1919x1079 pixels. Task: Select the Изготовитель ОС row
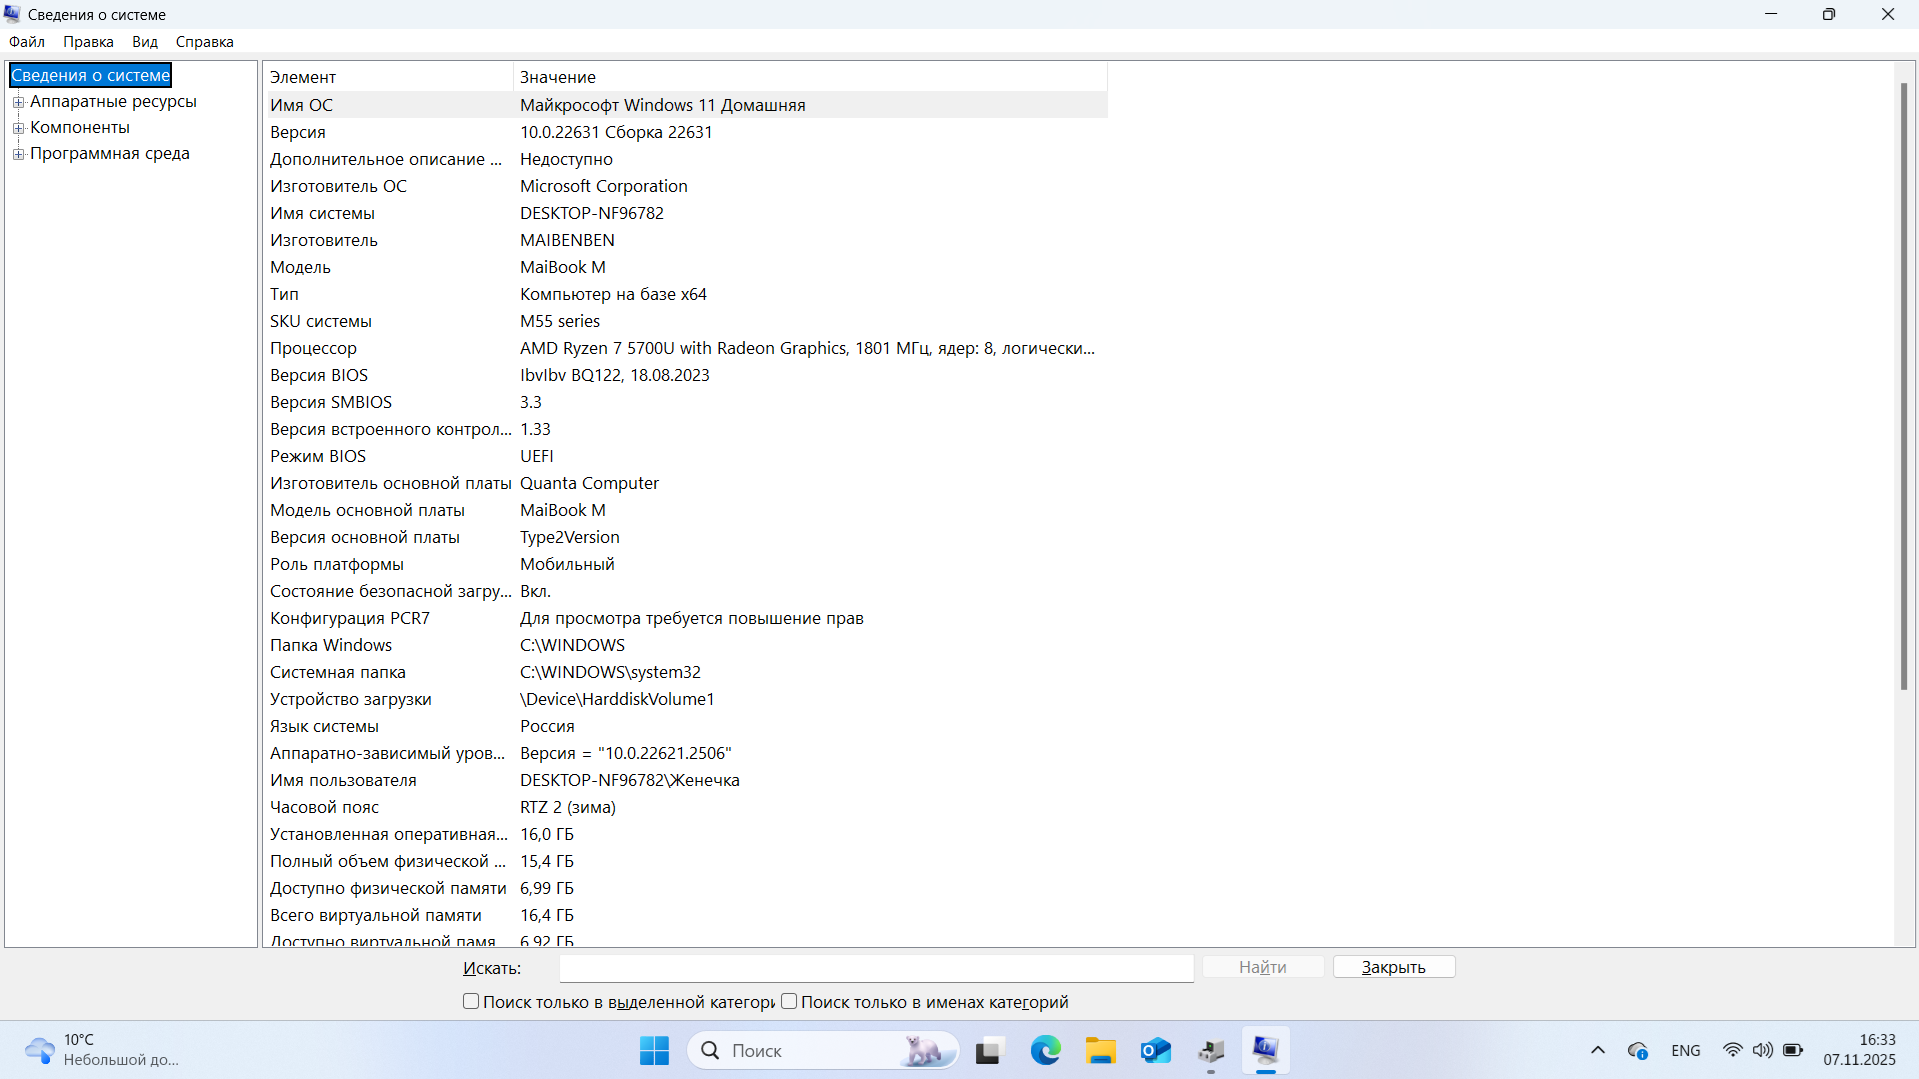point(687,186)
